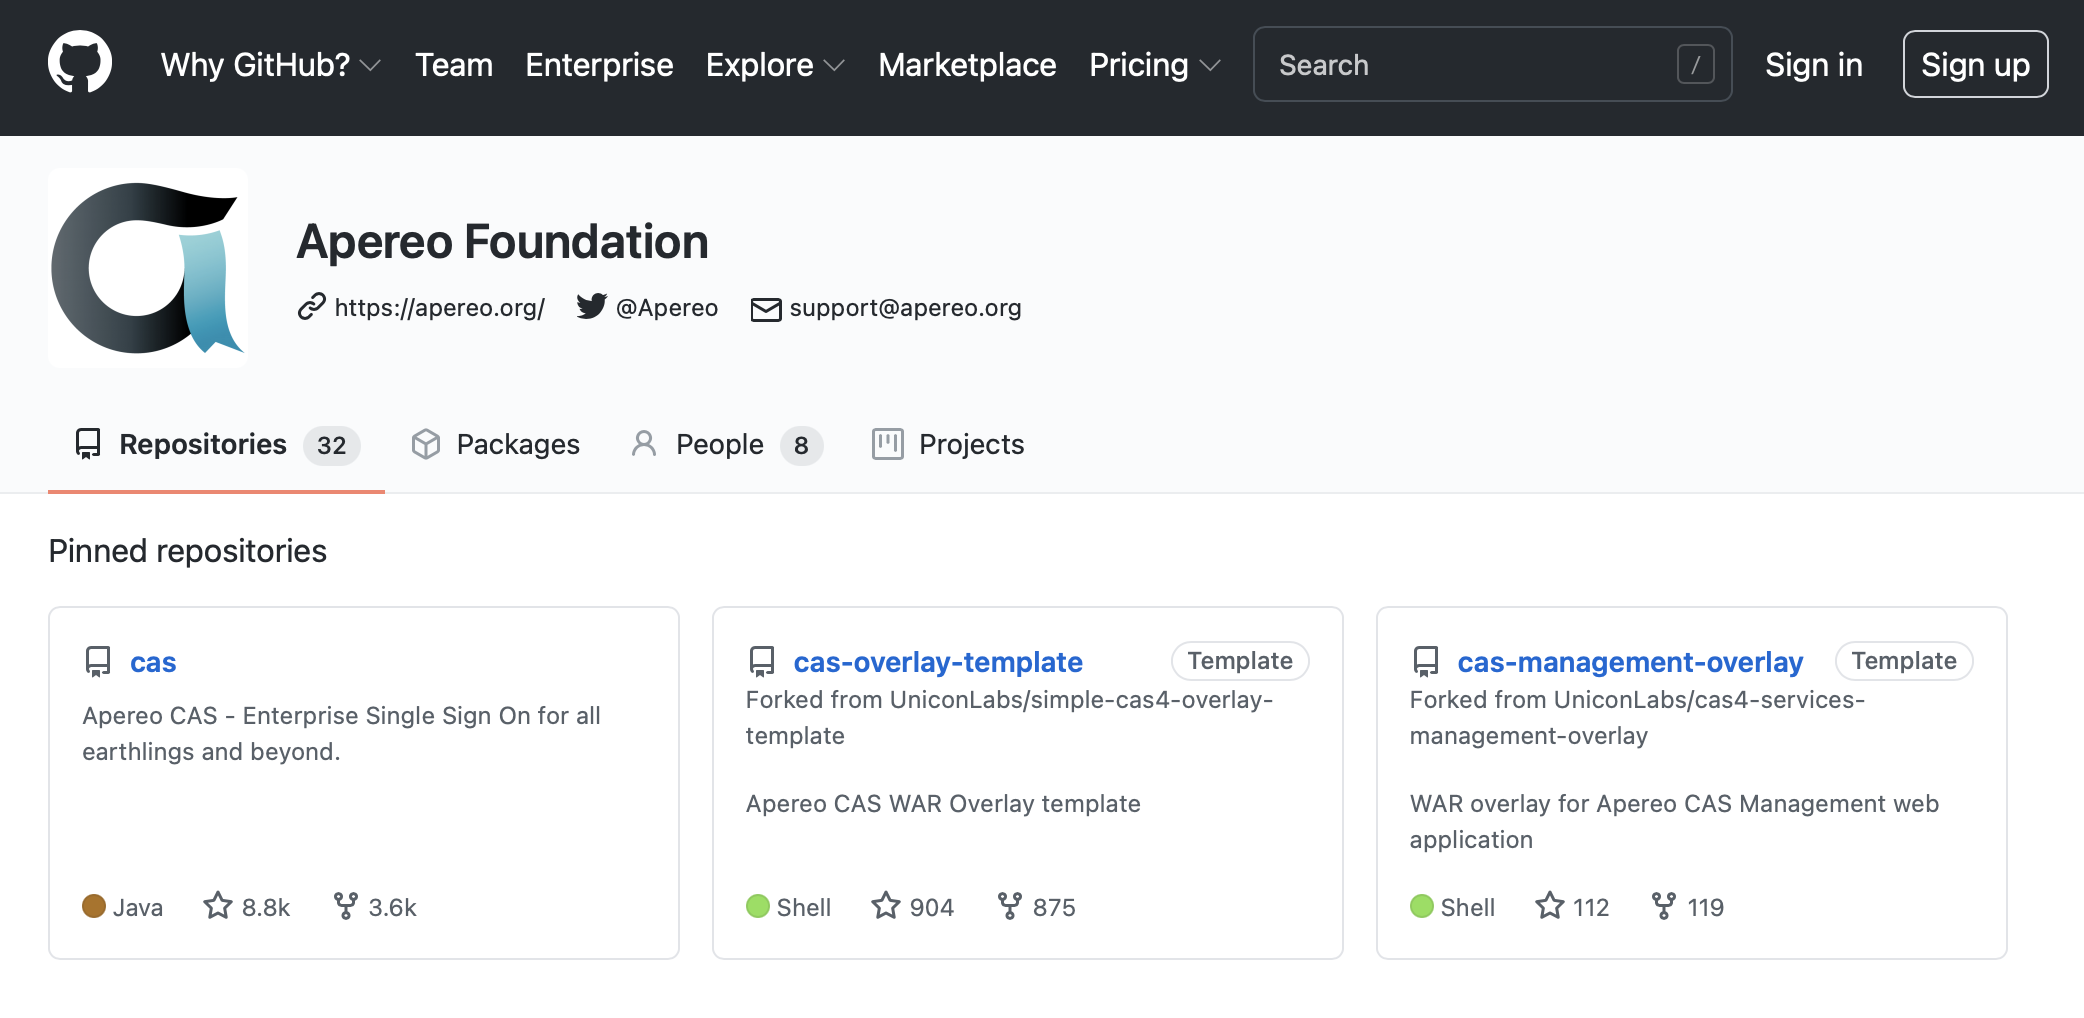Click the repo icon next to cas-management-overlay

[1426, 662]
